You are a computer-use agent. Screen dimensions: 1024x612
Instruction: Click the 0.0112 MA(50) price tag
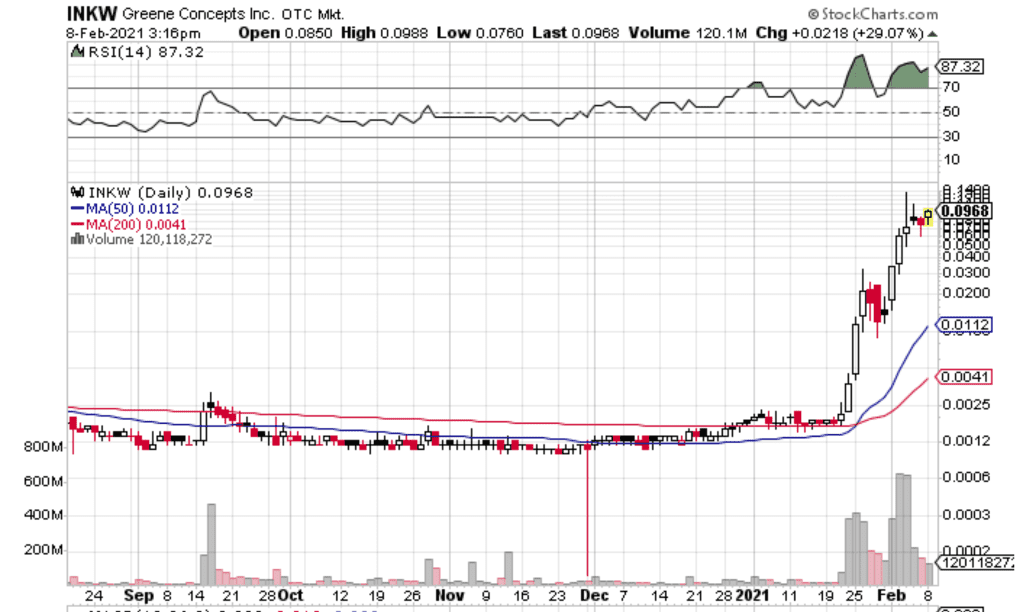(x=965, y=325)
